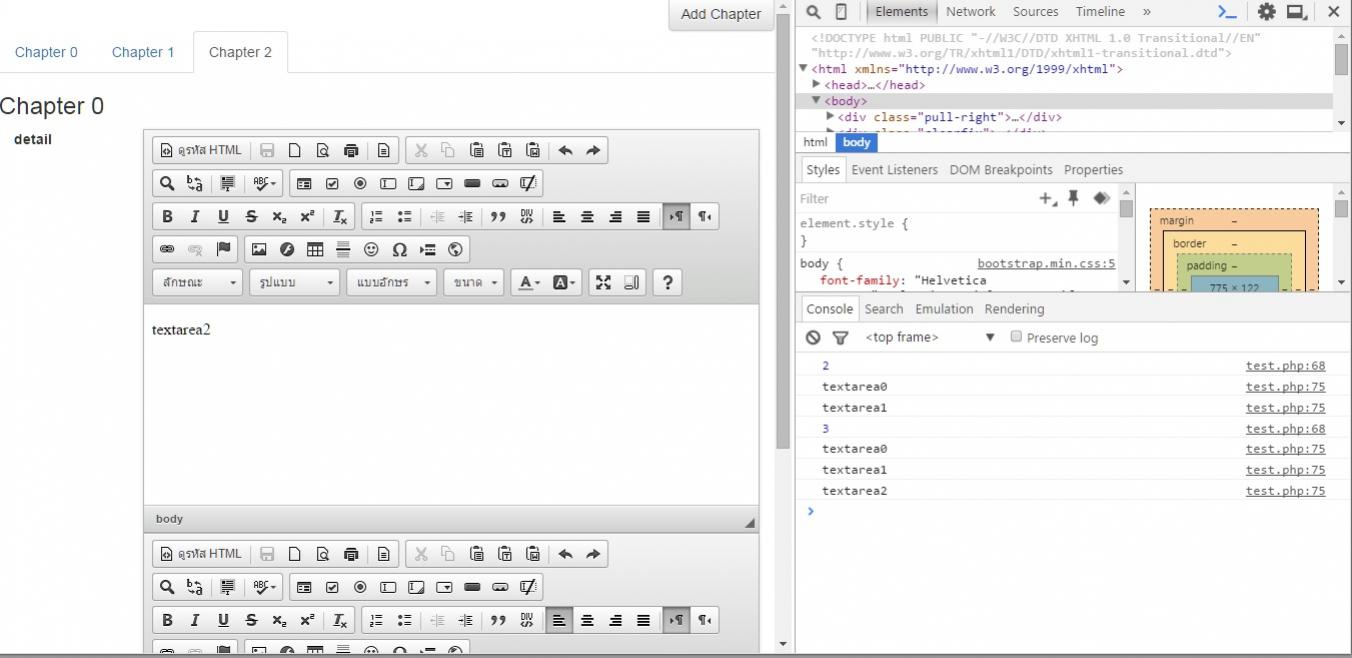
Task: Expand the head node in Elements tree
Action: [x=817, y=85]
